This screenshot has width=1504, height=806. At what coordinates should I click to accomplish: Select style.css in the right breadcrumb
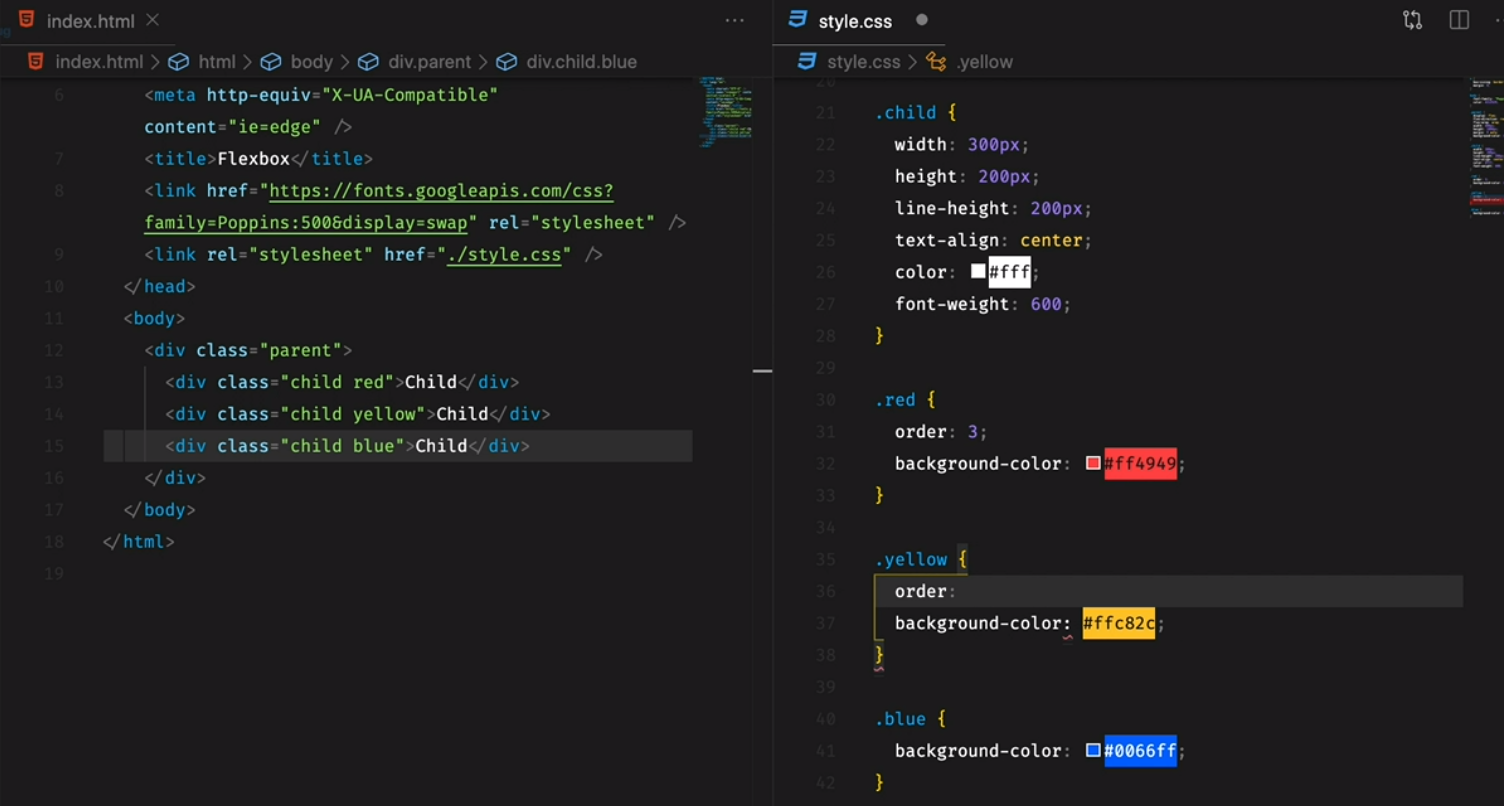[864, 62]
